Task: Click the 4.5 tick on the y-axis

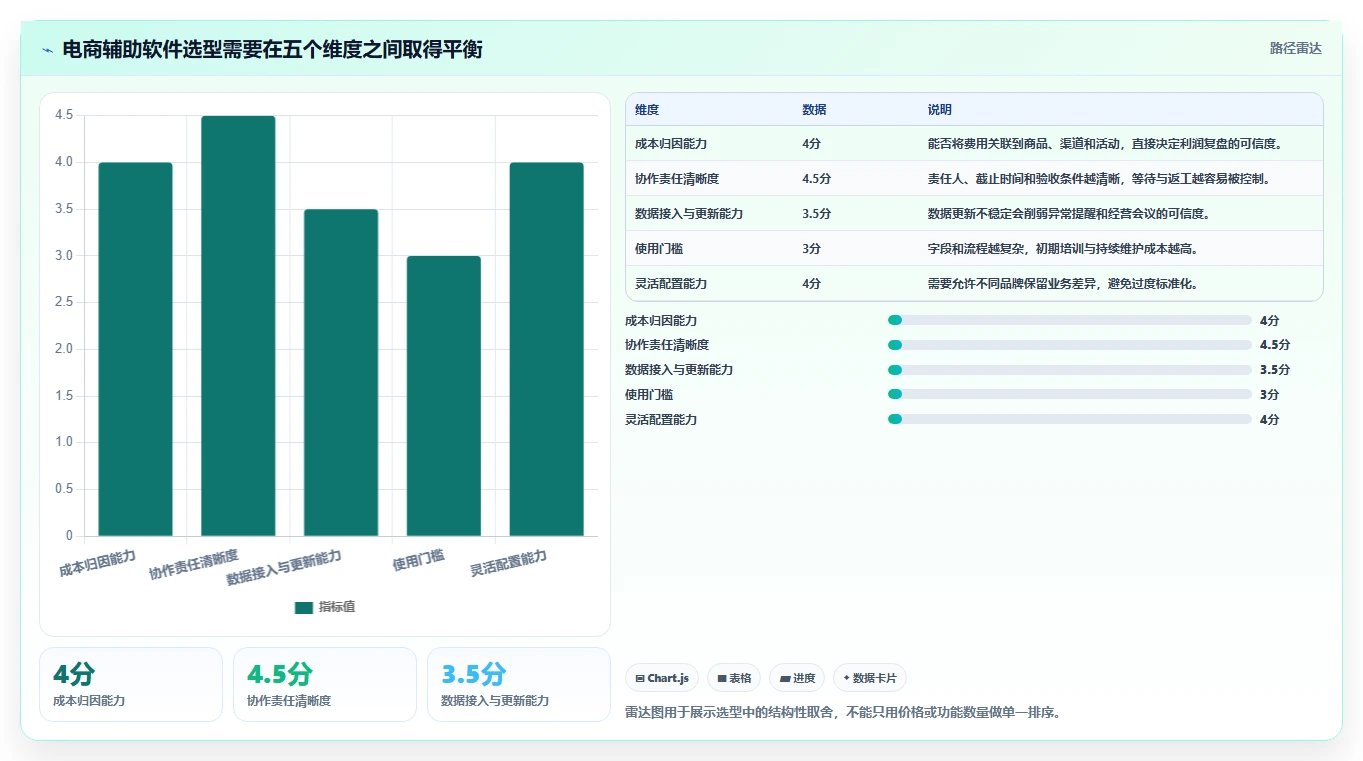Action: pyautogui.click(x=64, y=115)
